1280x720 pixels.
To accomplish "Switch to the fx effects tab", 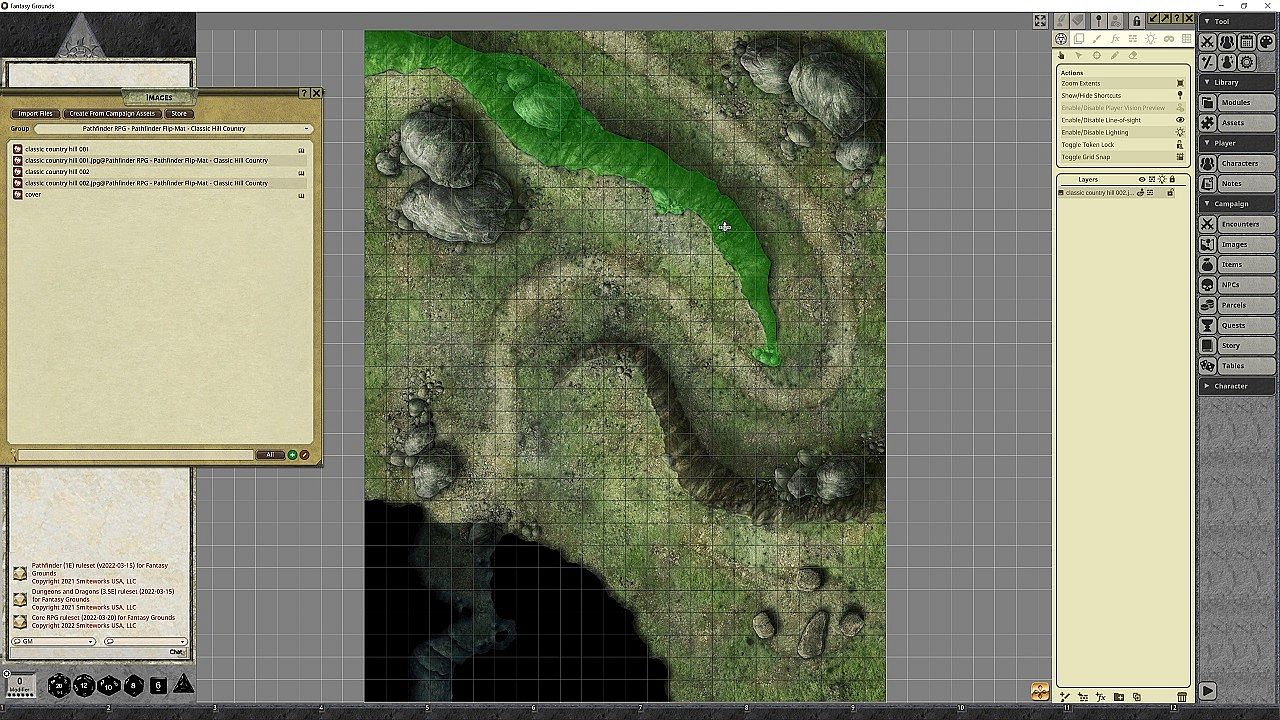I will [1115, 39].
